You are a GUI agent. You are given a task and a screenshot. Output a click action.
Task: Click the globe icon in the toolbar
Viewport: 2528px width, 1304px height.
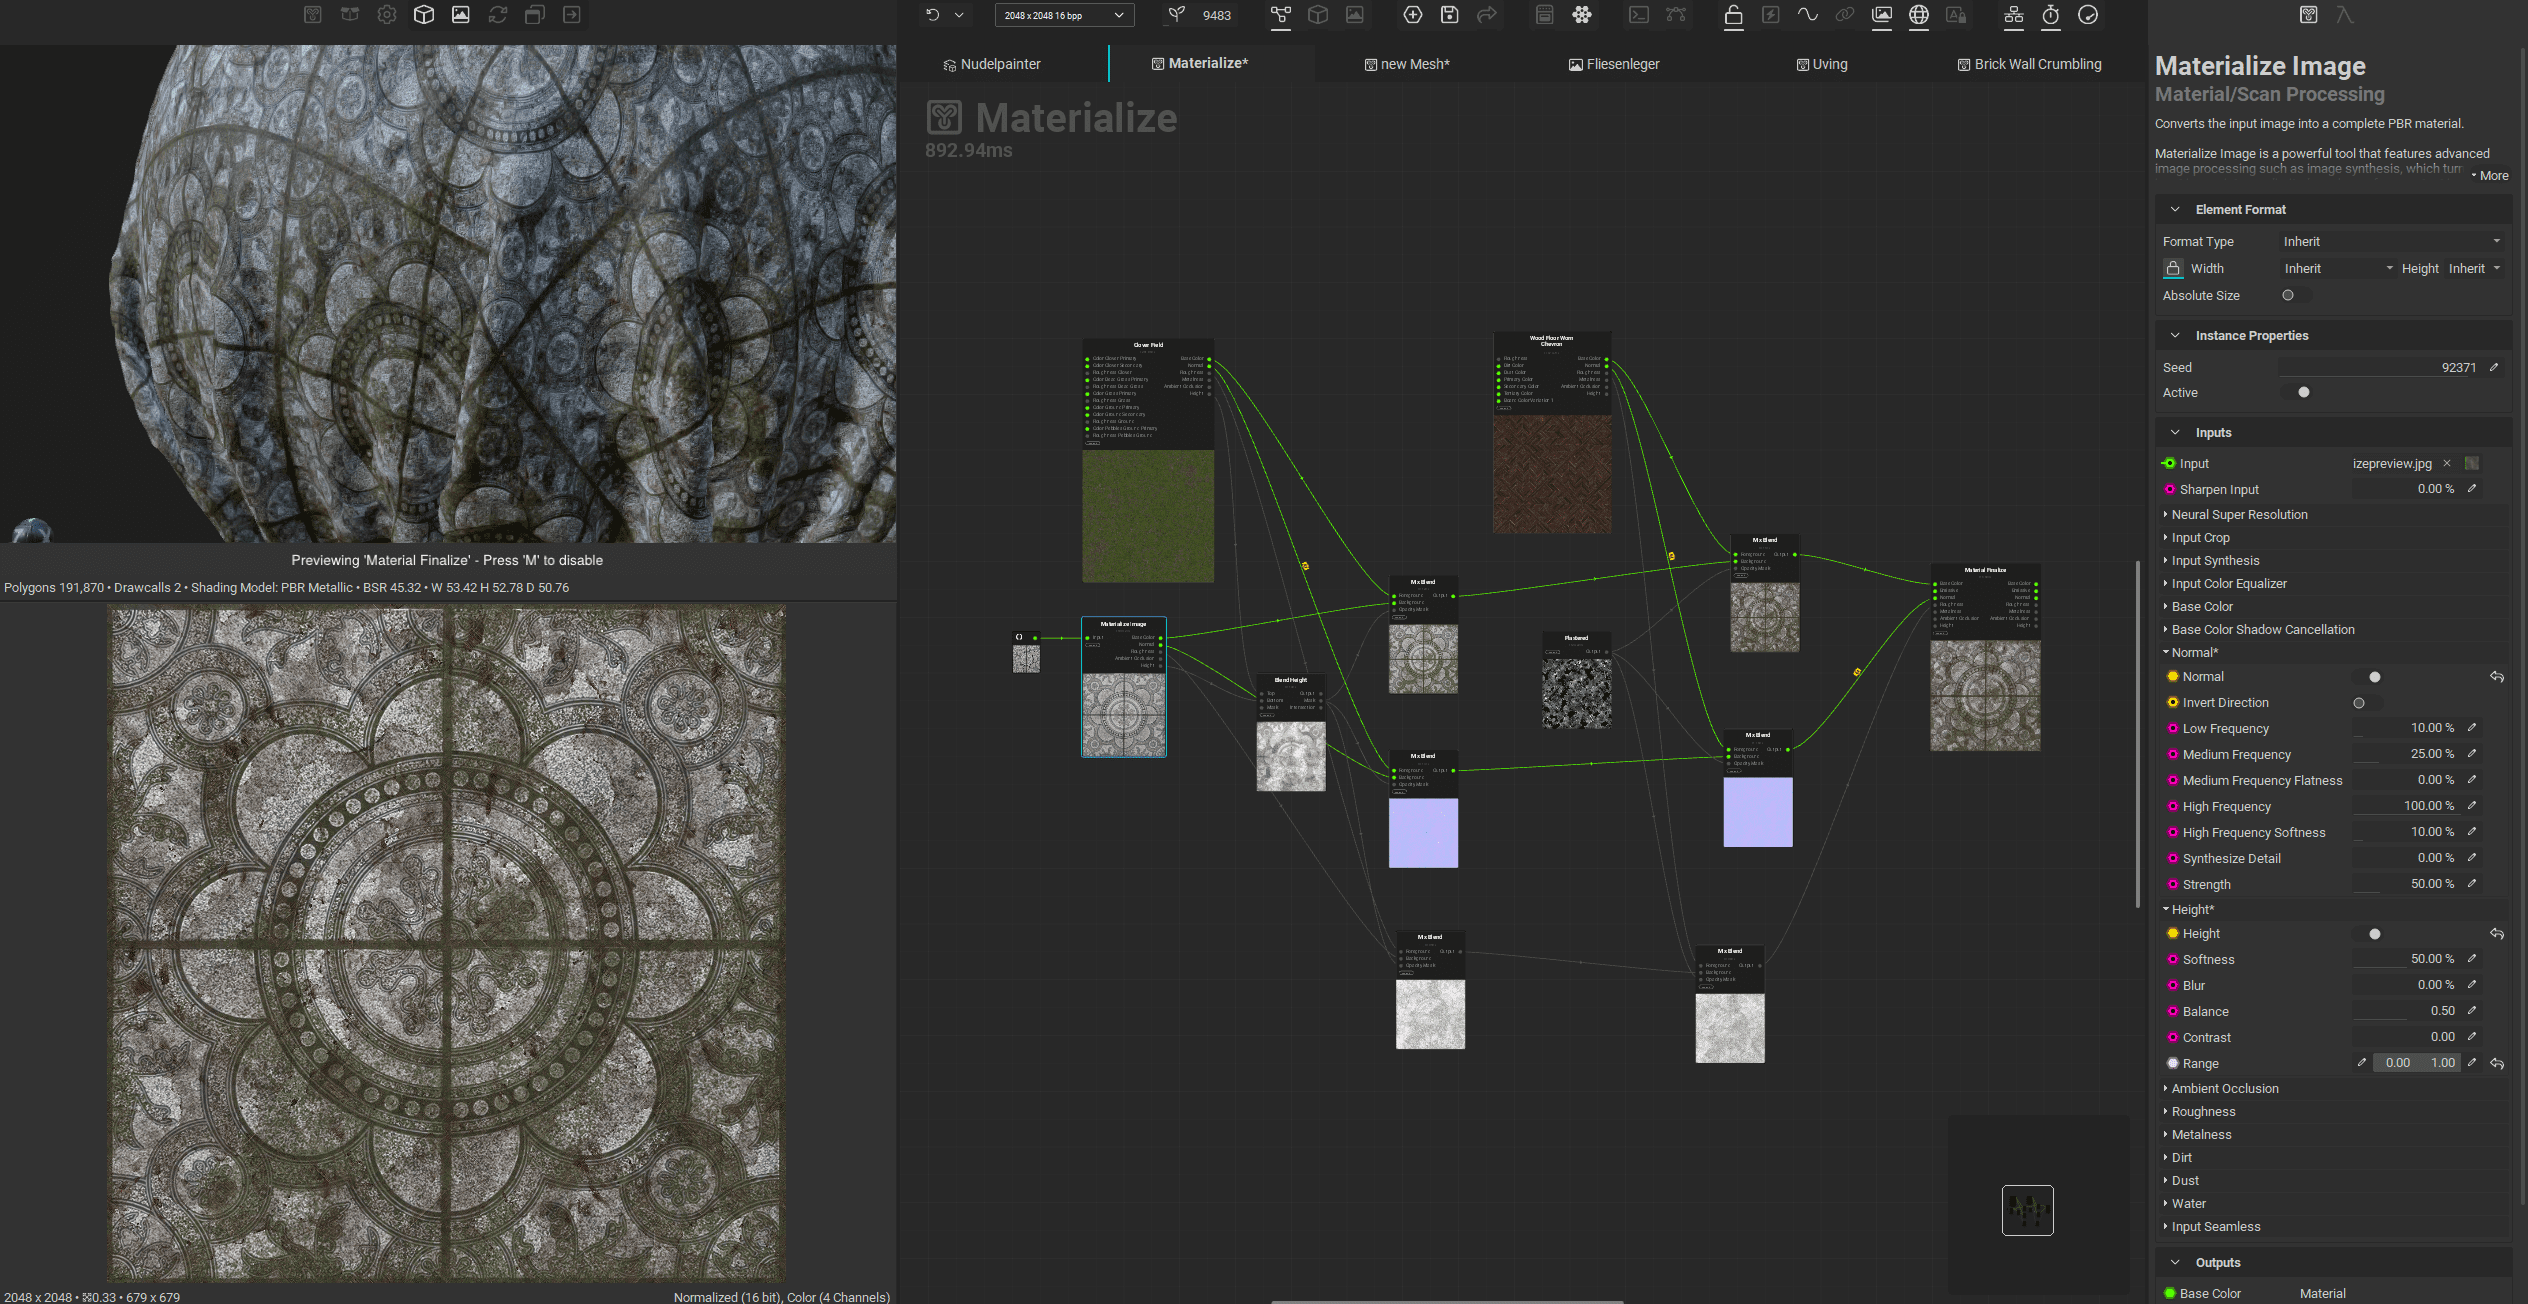[1919, 15]
